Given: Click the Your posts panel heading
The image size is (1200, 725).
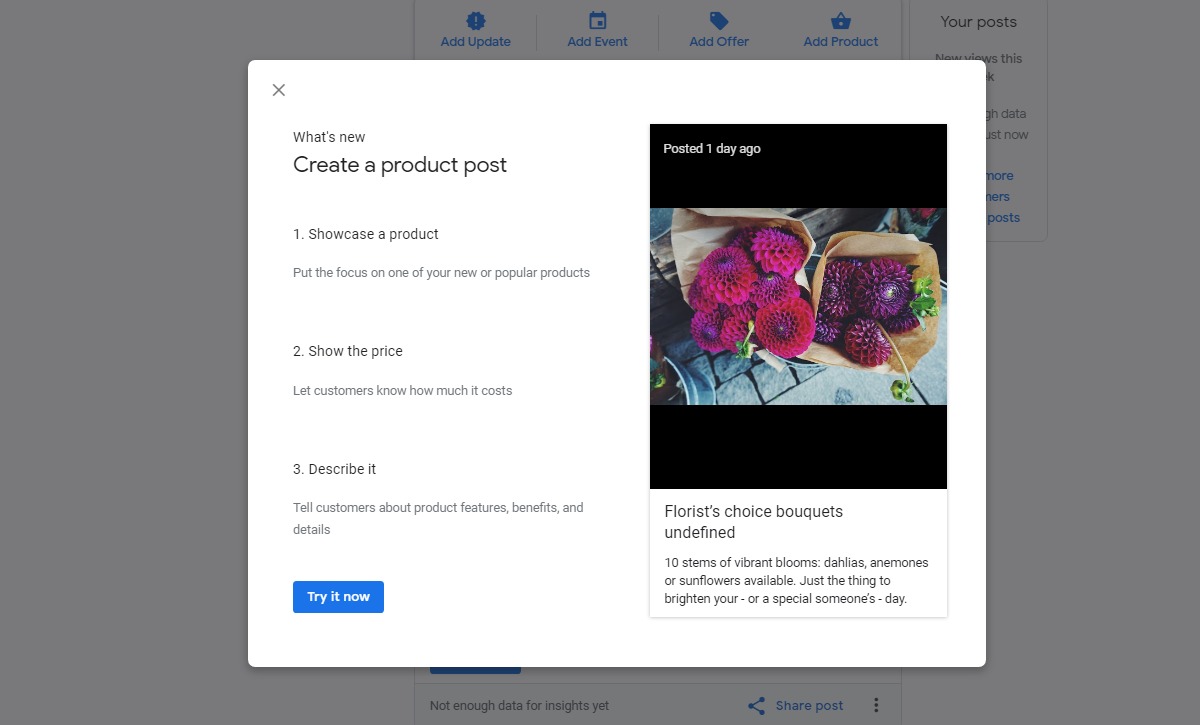Looking at the screenshot, I should click(x=977, y=21).
